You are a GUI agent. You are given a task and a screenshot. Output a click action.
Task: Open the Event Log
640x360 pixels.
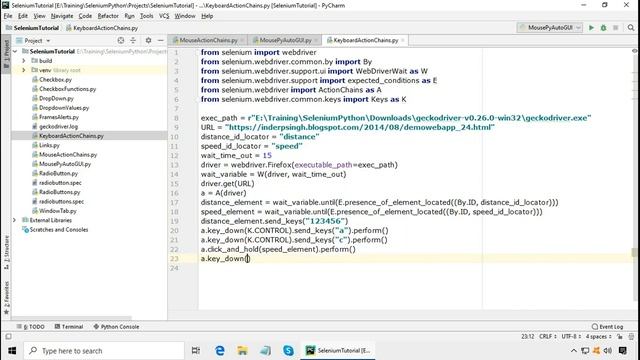click(x=607, y=327)
